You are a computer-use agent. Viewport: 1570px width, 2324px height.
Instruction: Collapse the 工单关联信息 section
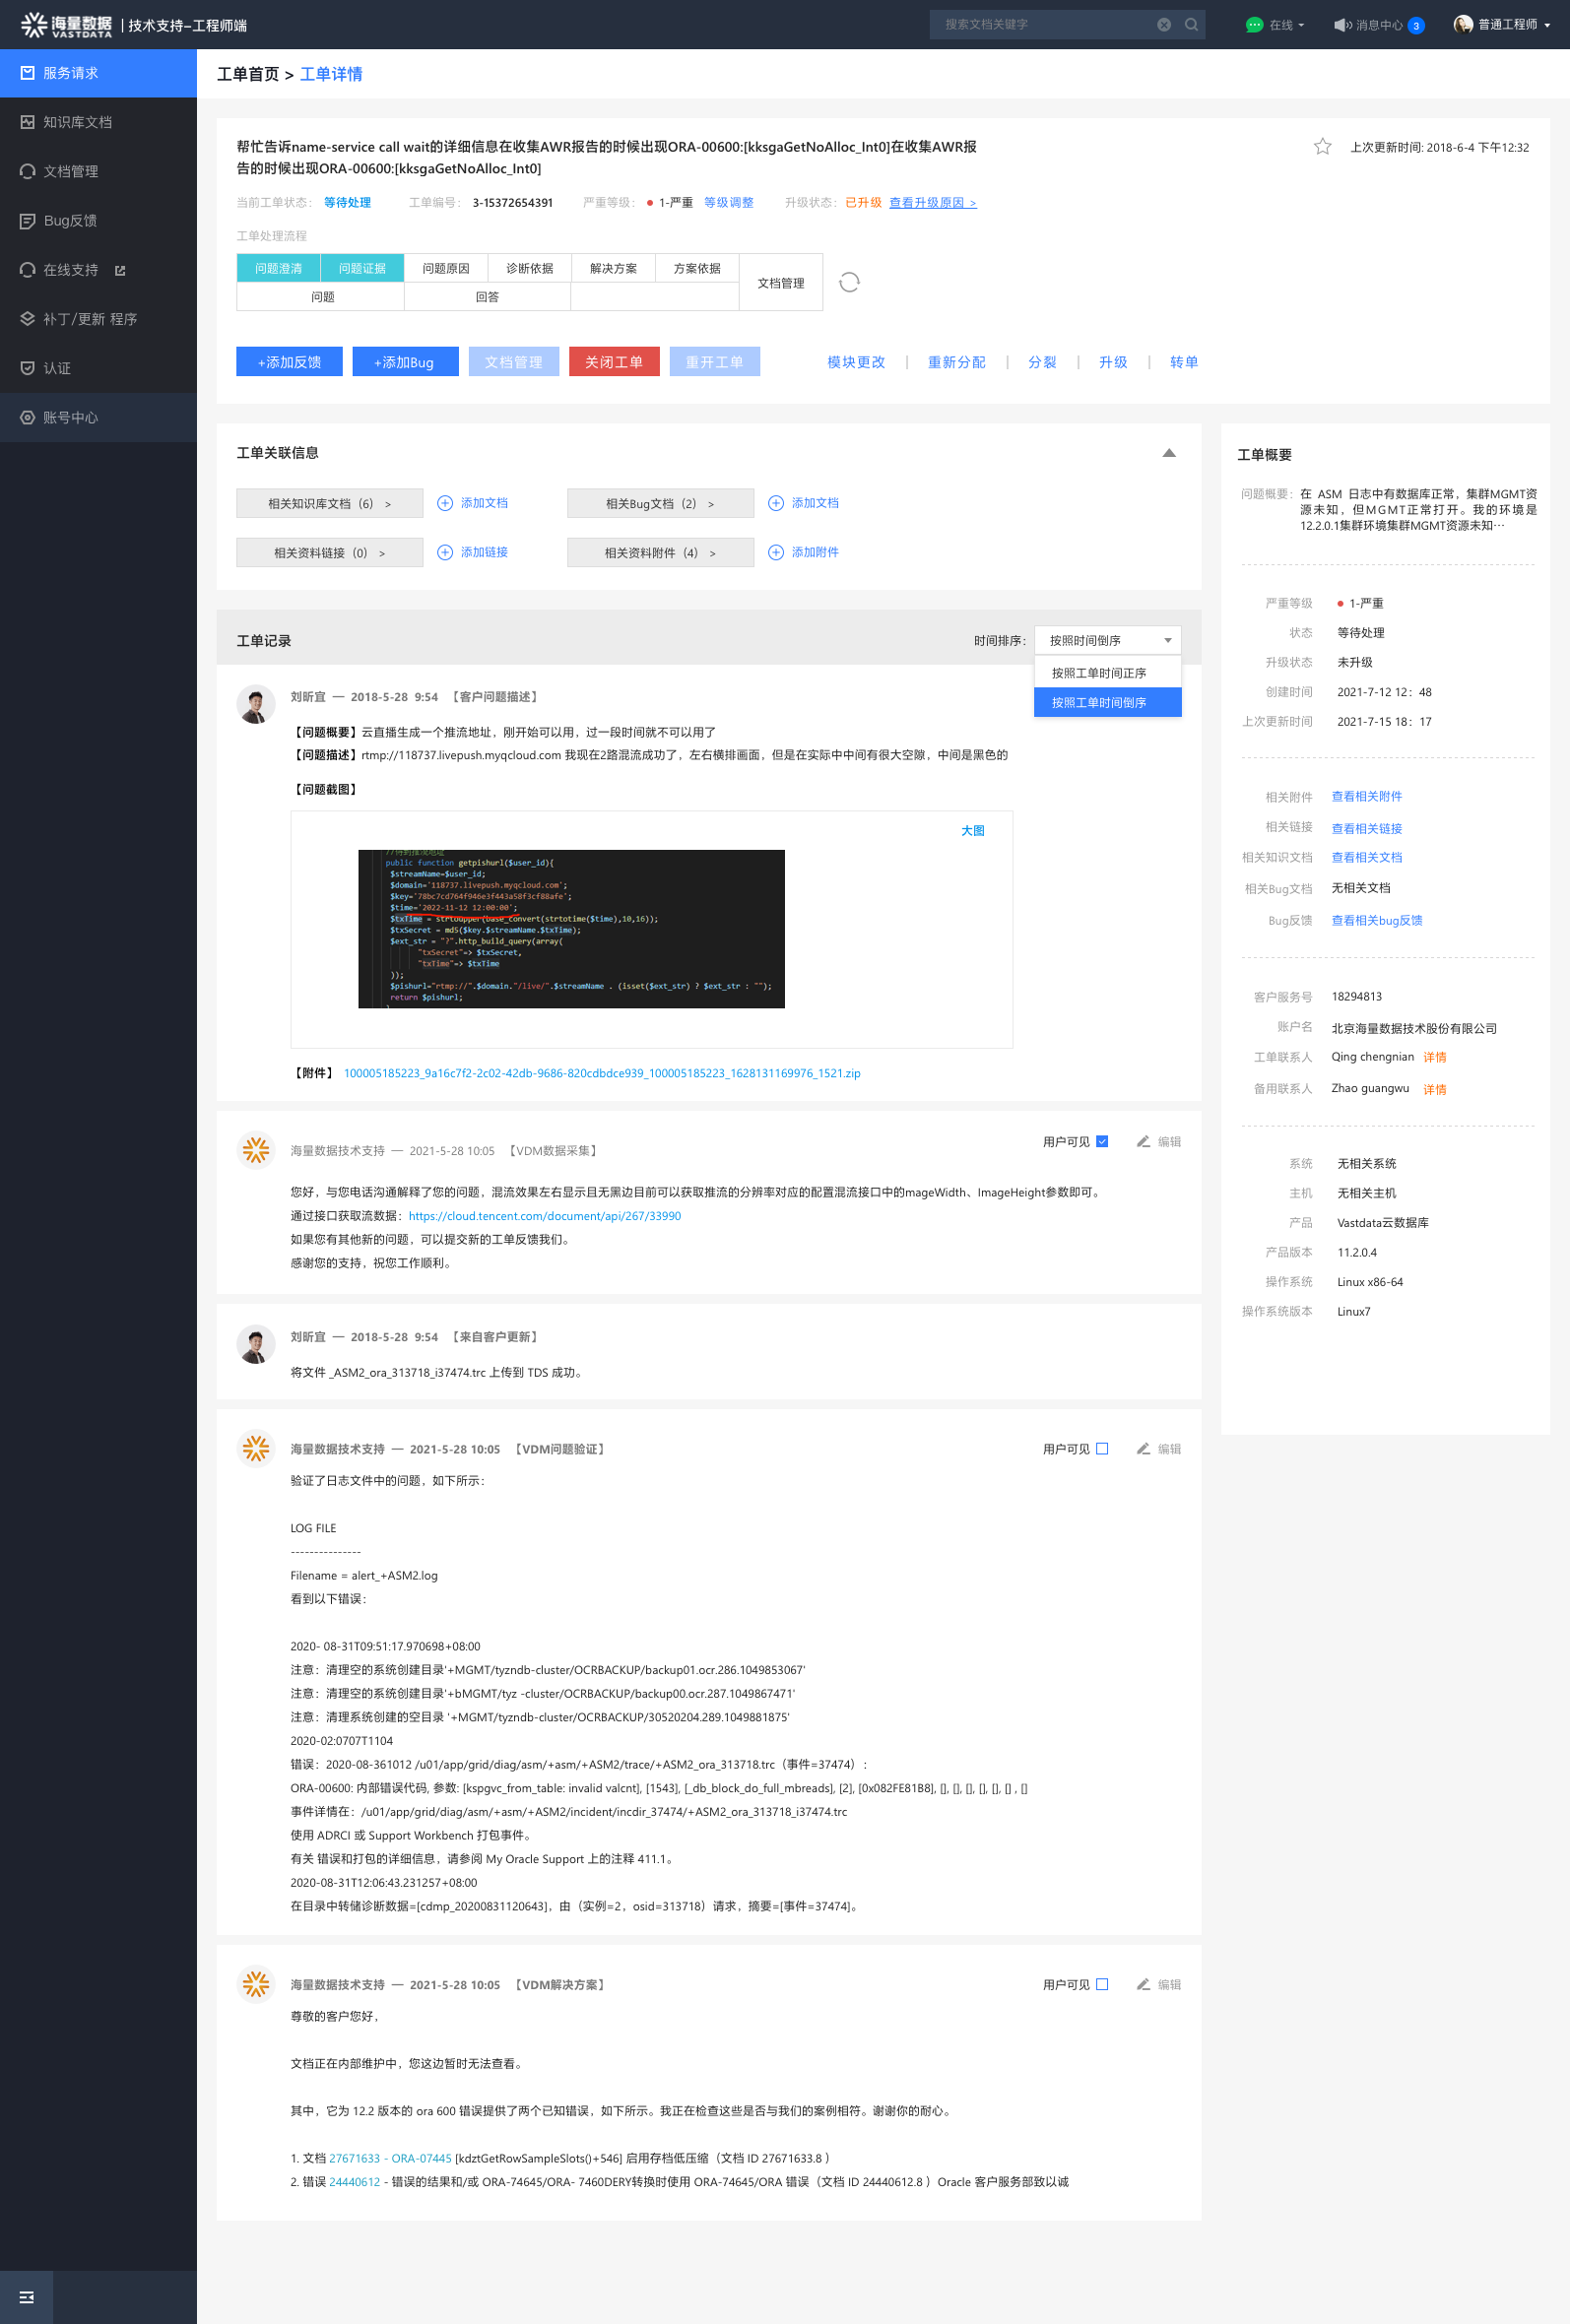(x=1168, y=453)
